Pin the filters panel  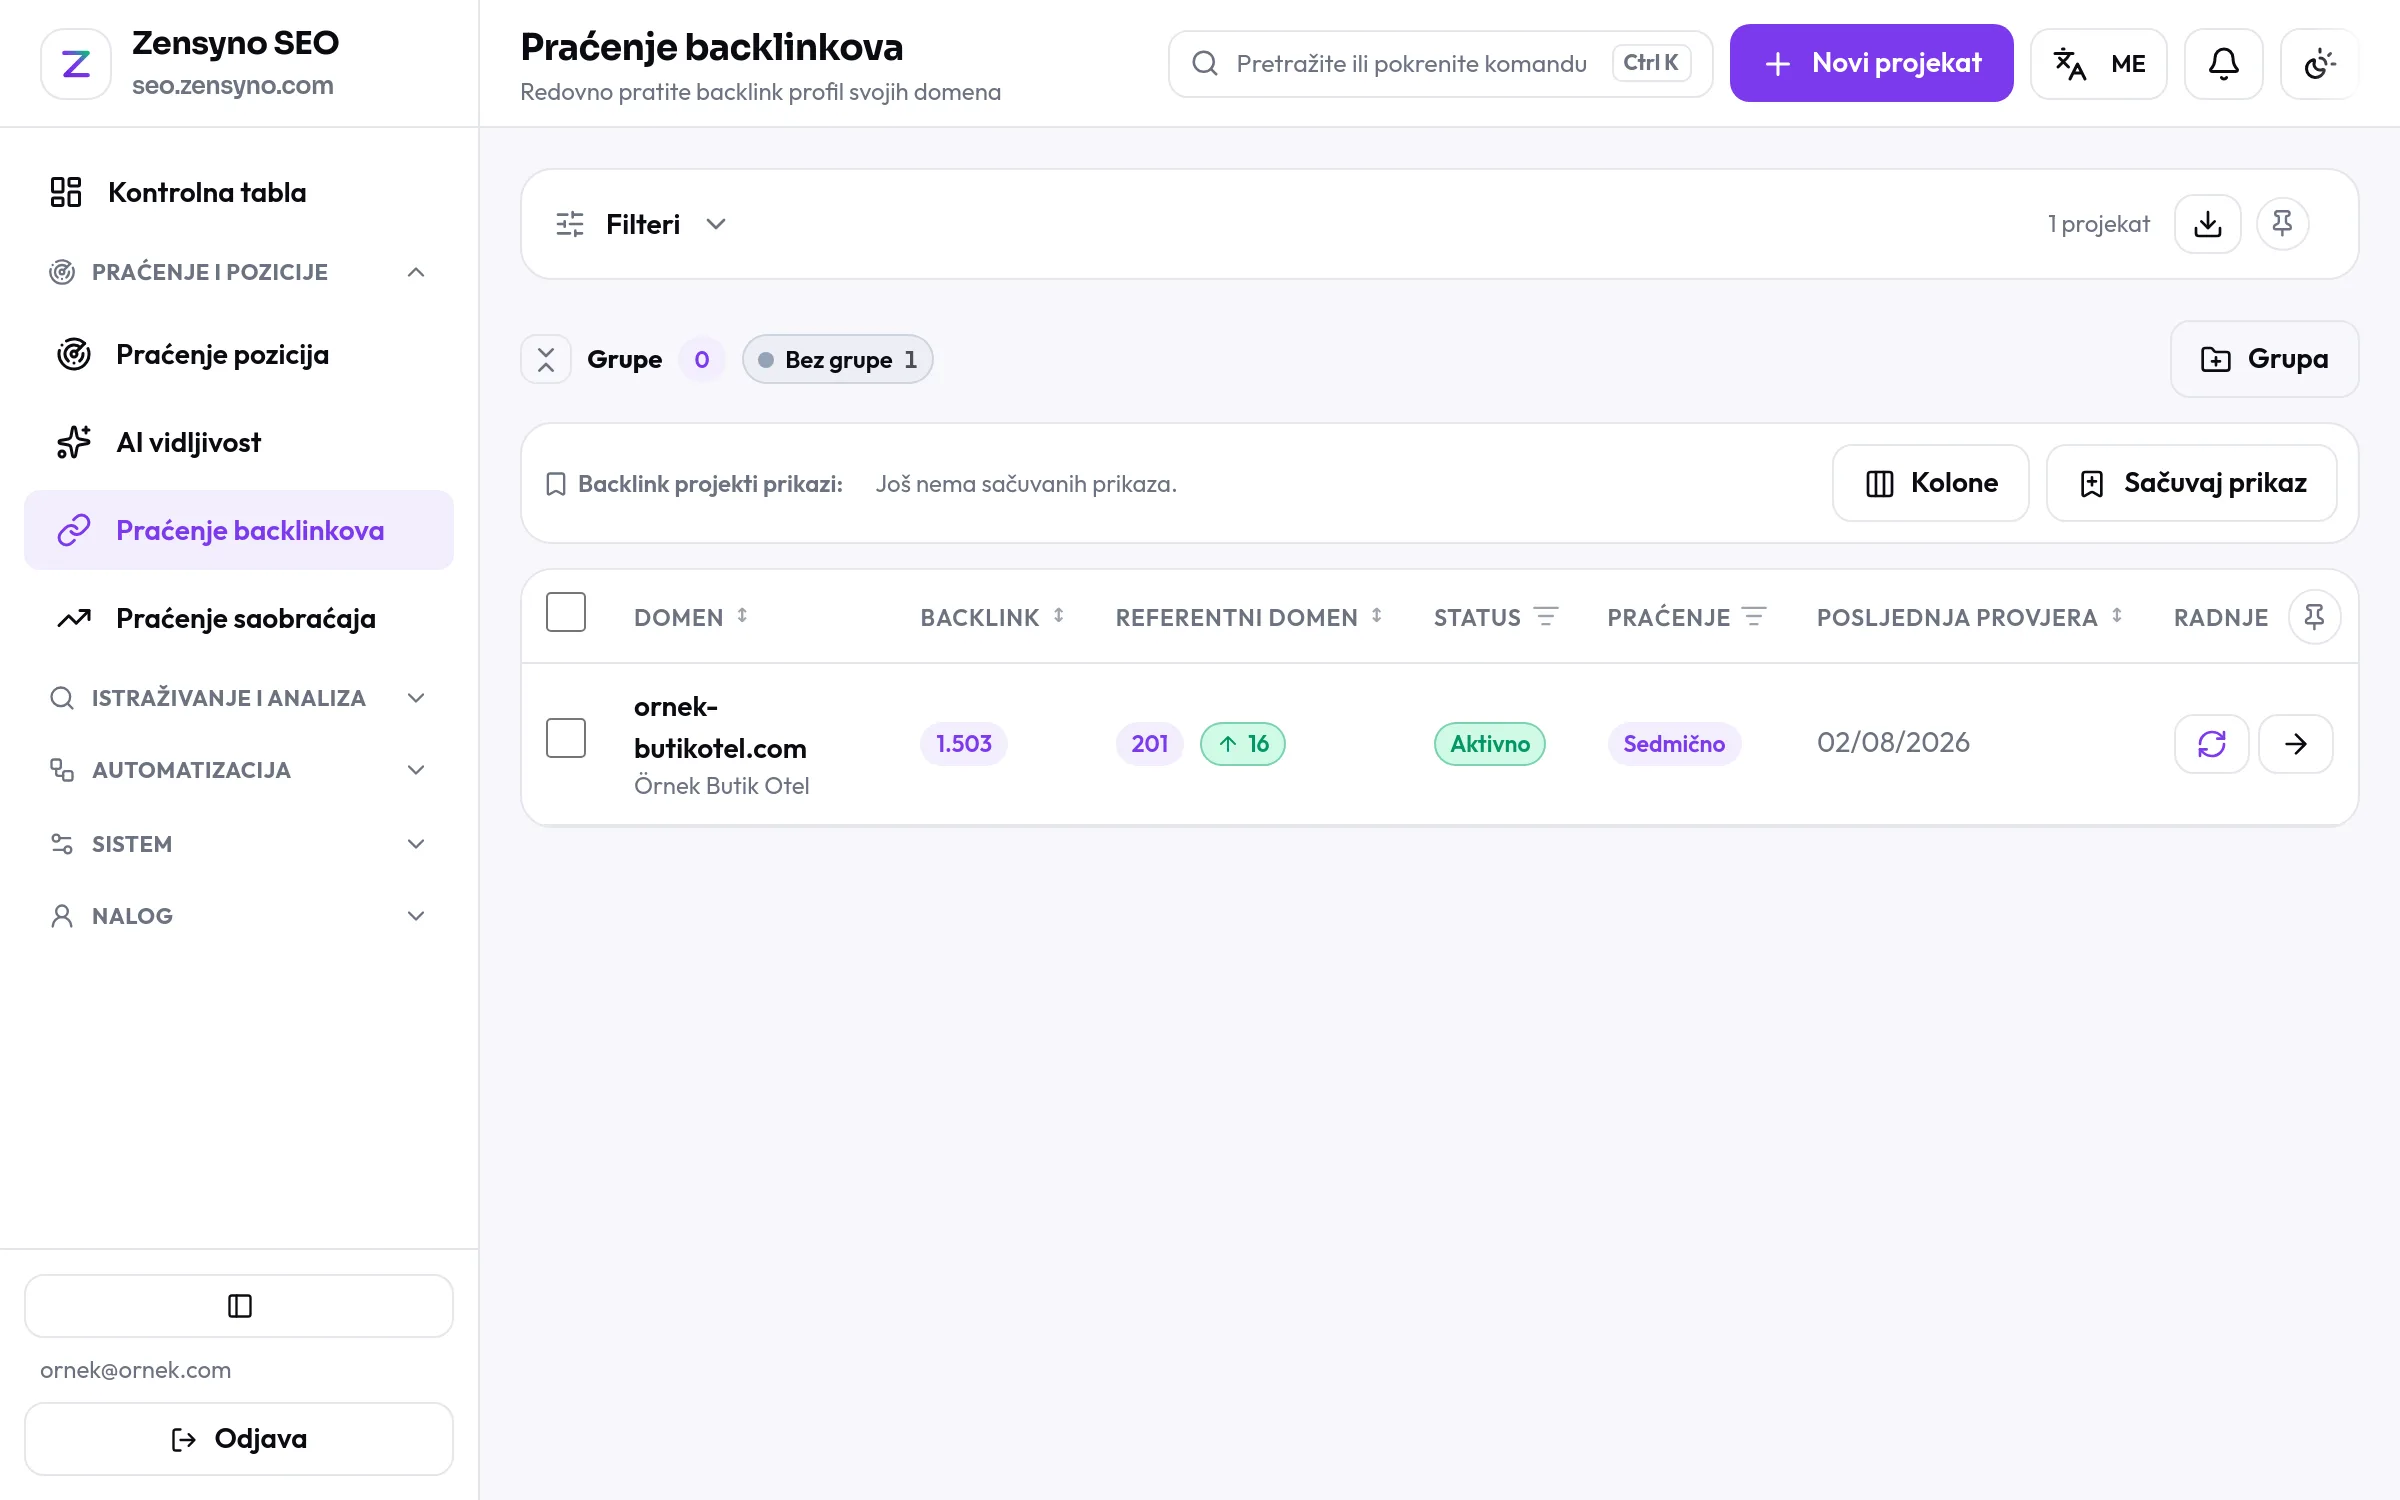pos(2282,224)
